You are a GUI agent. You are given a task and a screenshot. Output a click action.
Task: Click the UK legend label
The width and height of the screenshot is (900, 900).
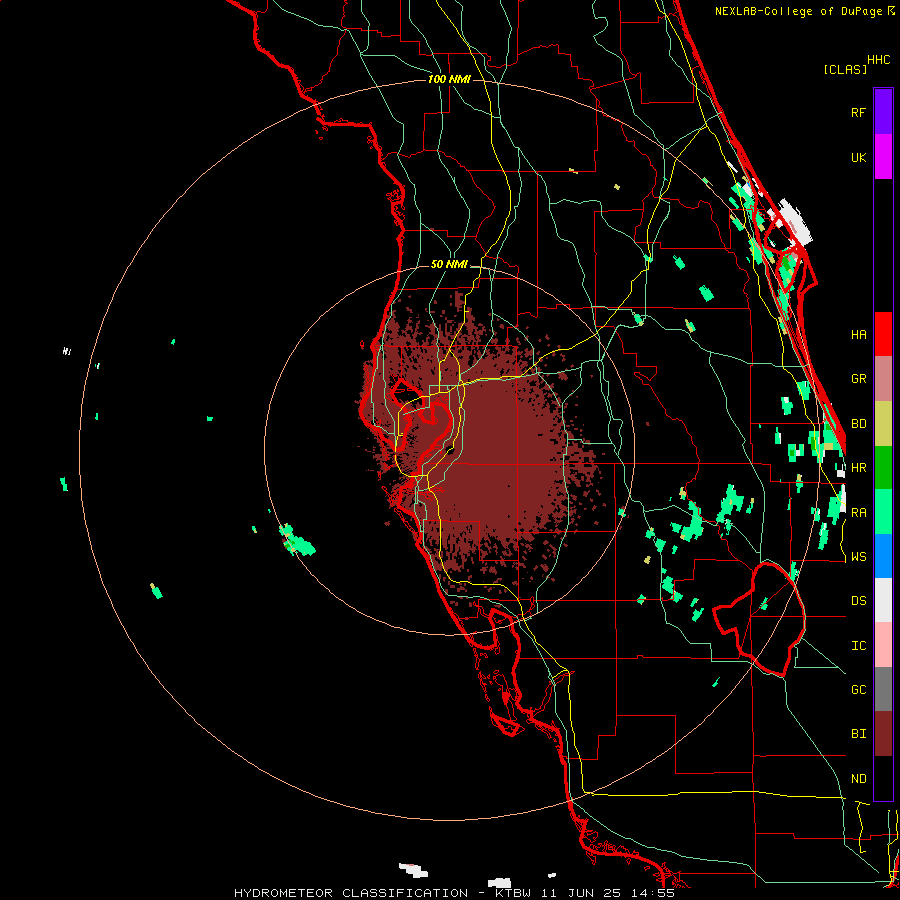point(859,157)
